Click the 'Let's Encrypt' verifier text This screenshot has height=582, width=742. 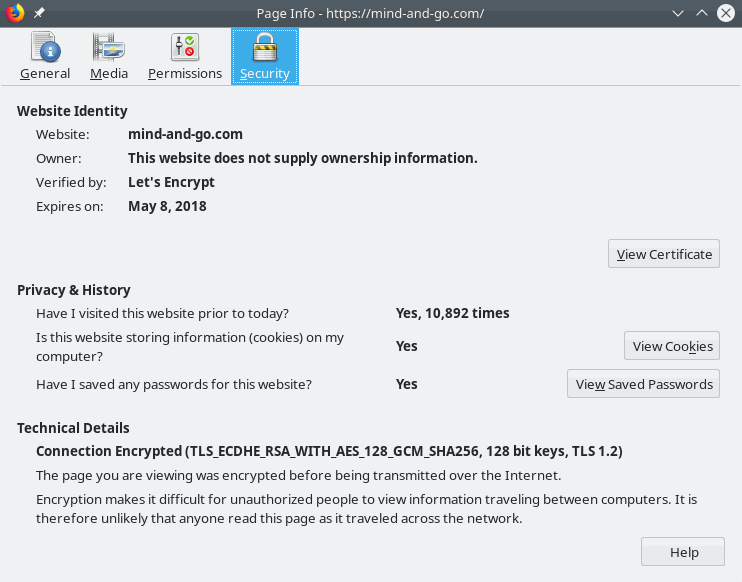(171, 182)
